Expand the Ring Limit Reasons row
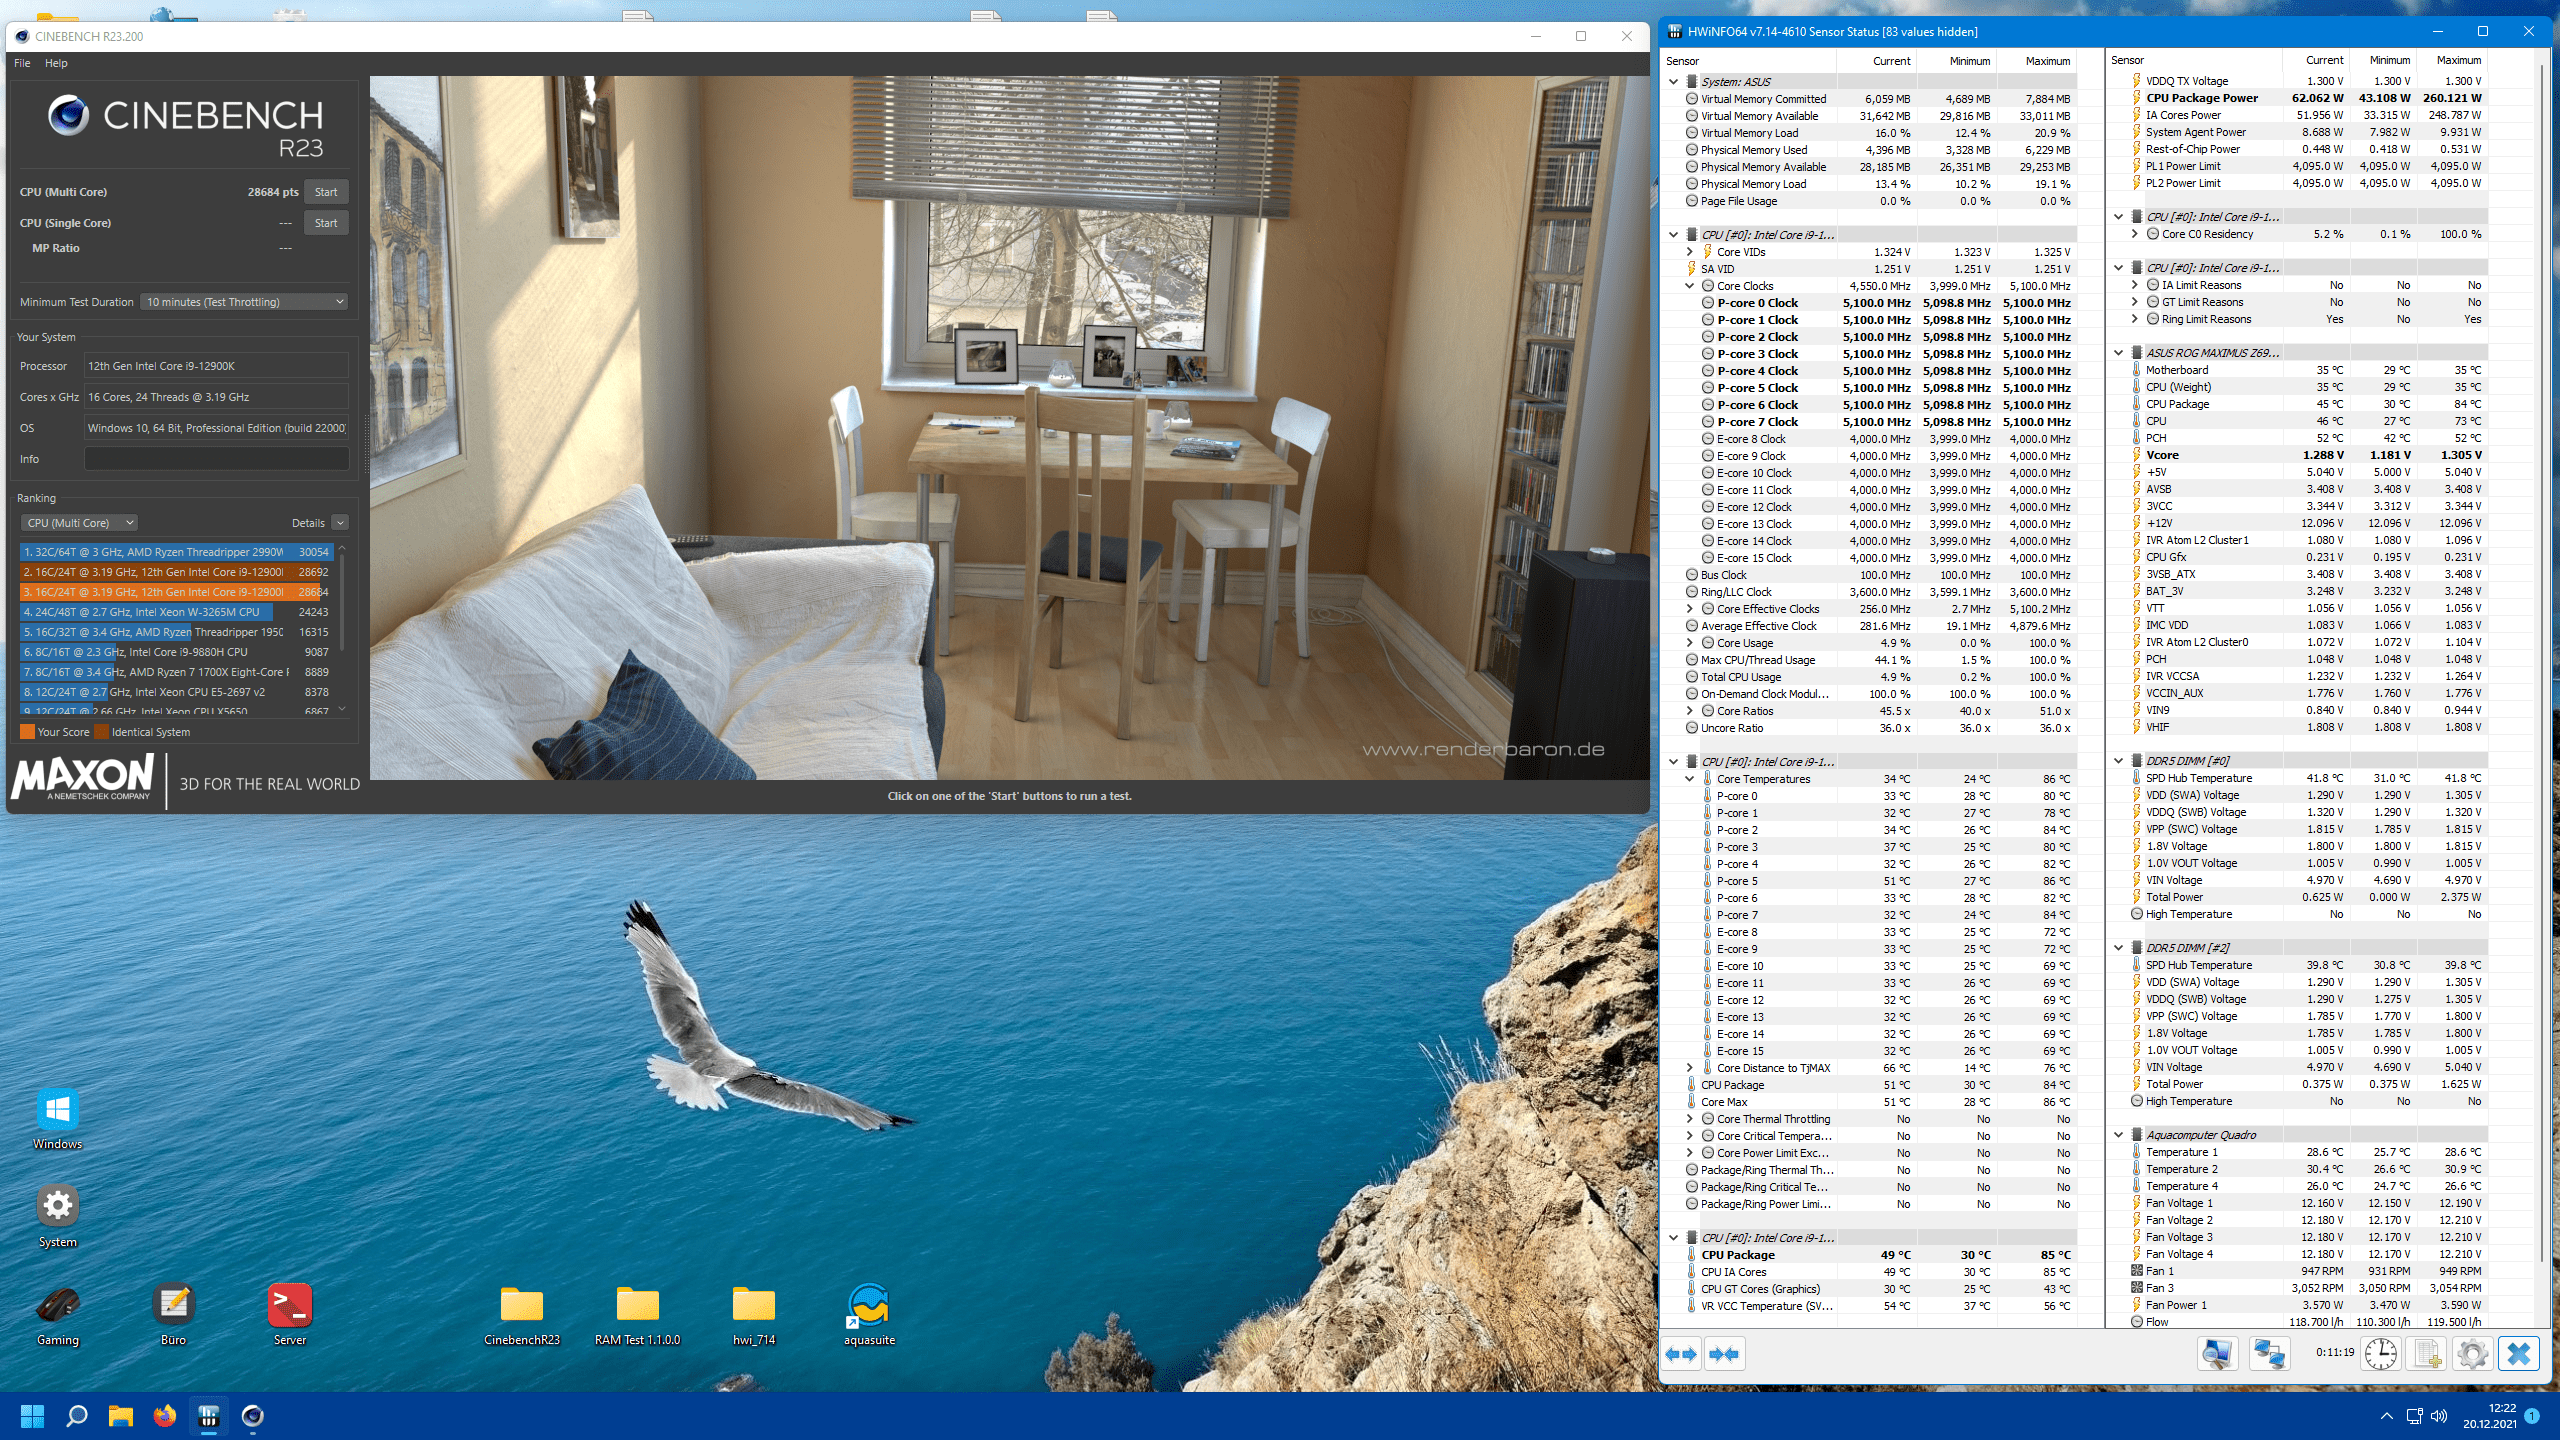Image resolution: width=2560 pixels, height=1440 pixels. pos(2135,319)
